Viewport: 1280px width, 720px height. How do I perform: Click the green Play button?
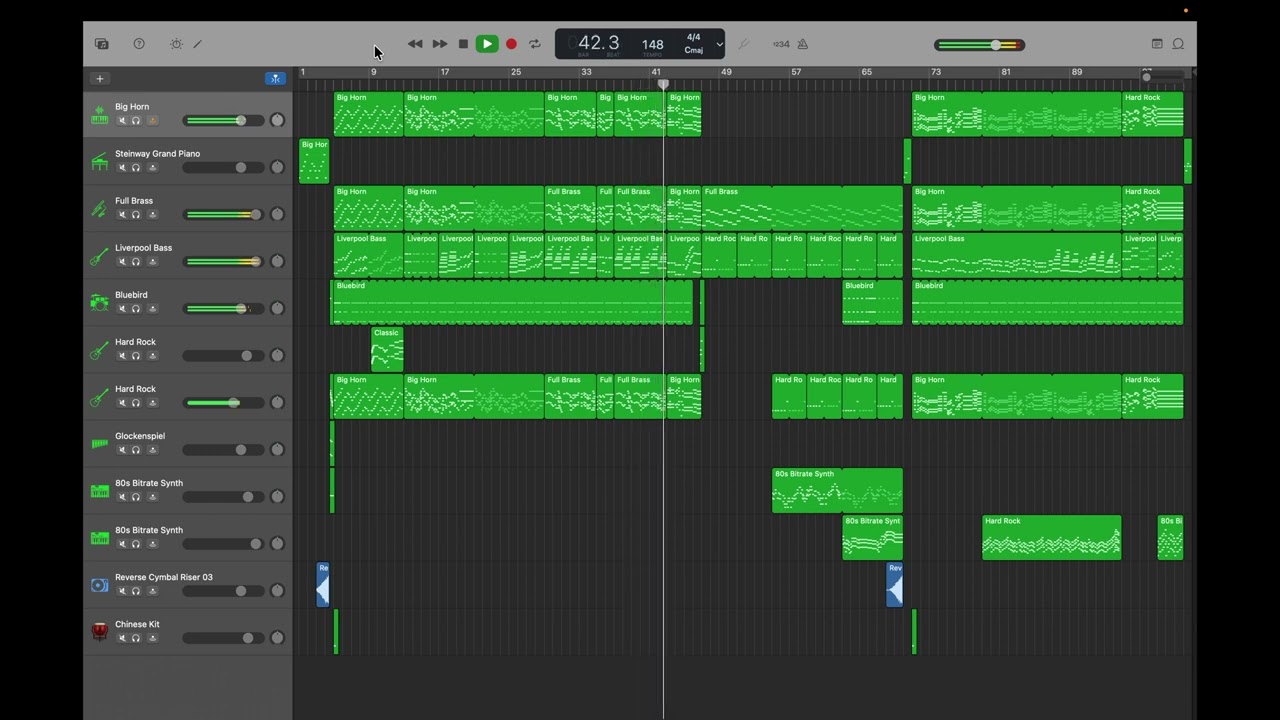[x=487, y=44]
